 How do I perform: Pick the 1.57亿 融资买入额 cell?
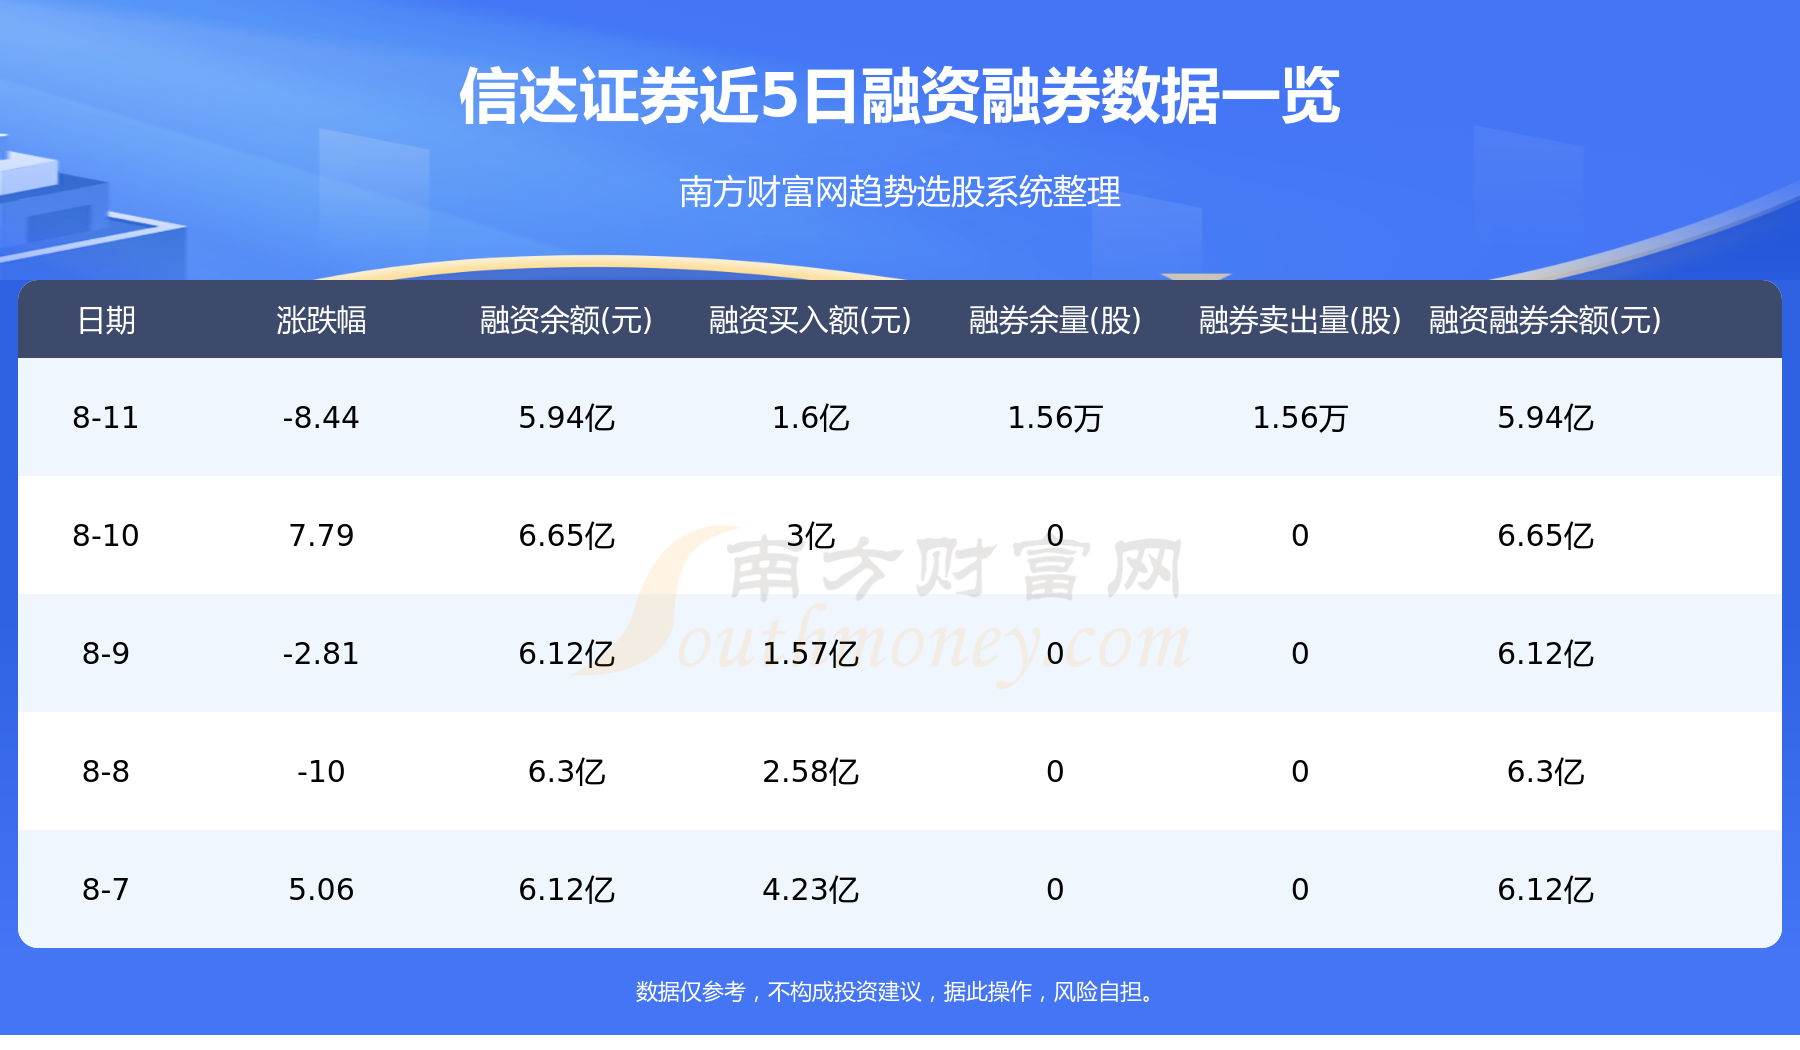[x=810, y=653]
